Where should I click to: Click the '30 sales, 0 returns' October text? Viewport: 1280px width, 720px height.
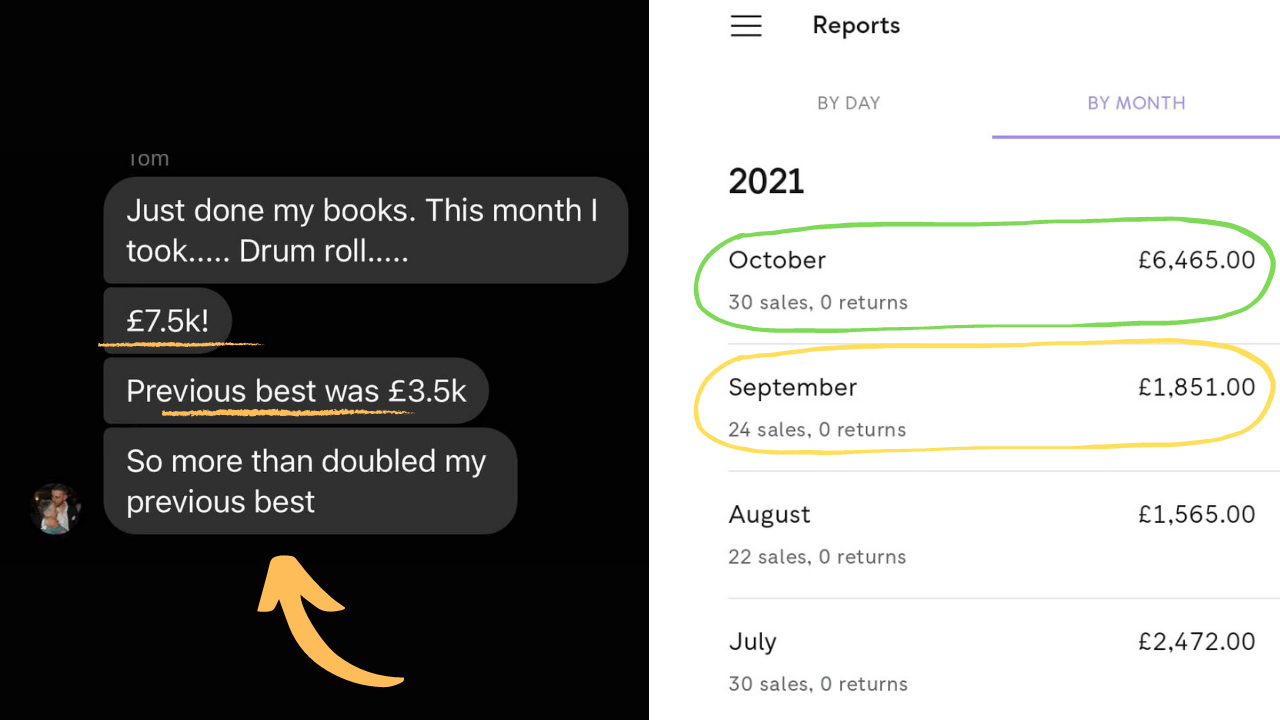[x=818, y=302]
